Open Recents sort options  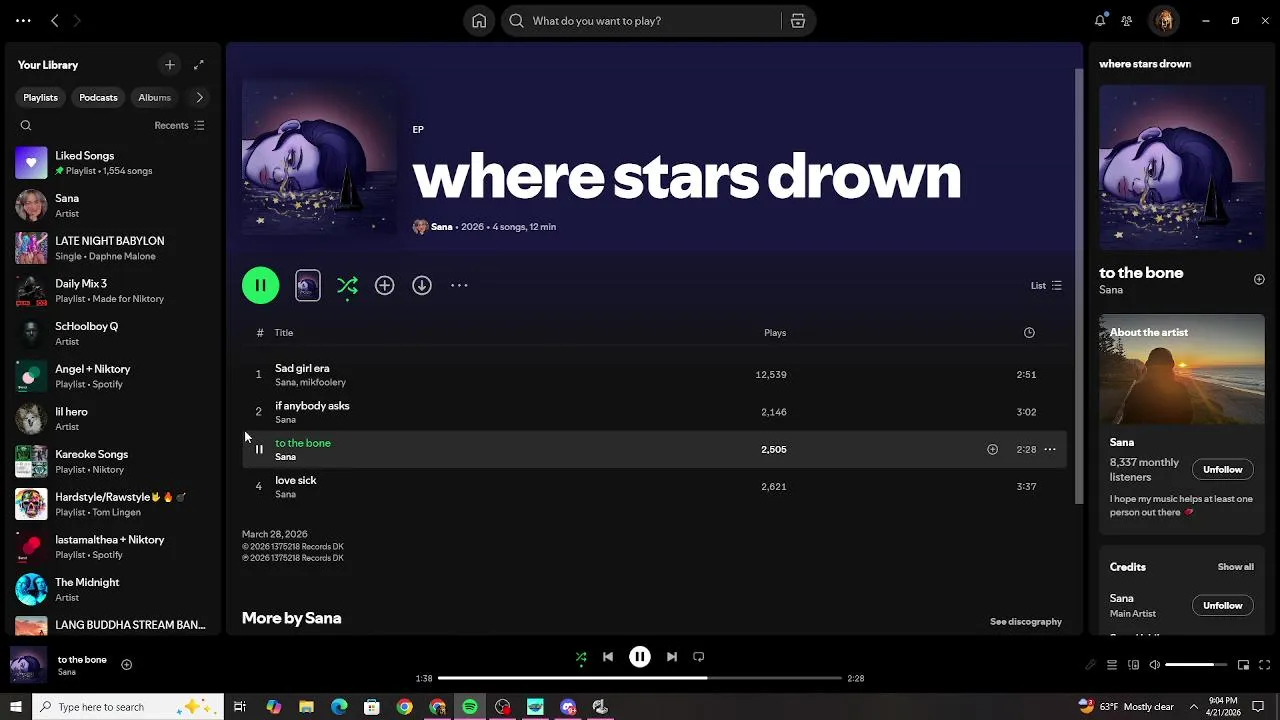(179, 125)
